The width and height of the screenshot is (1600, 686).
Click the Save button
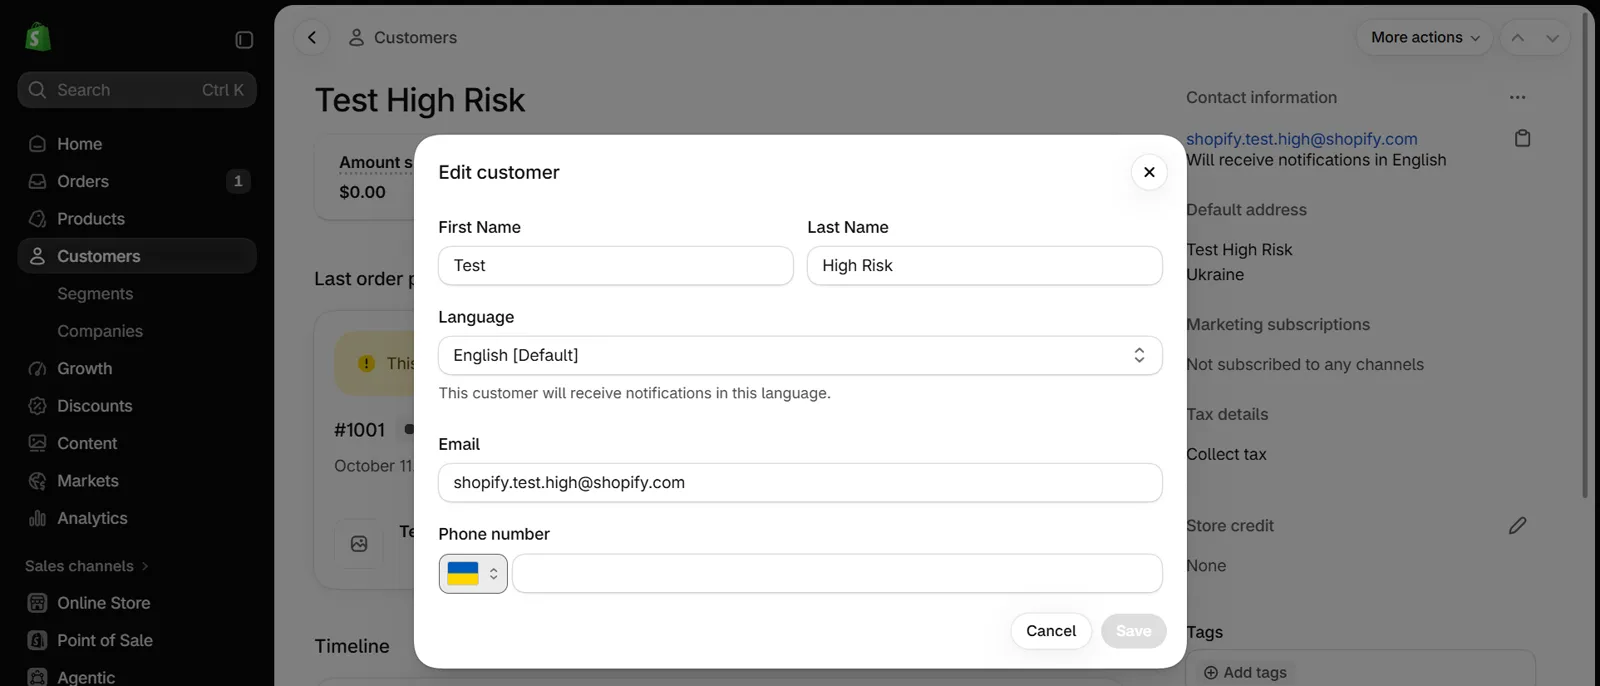click(x=1133, y=631)
